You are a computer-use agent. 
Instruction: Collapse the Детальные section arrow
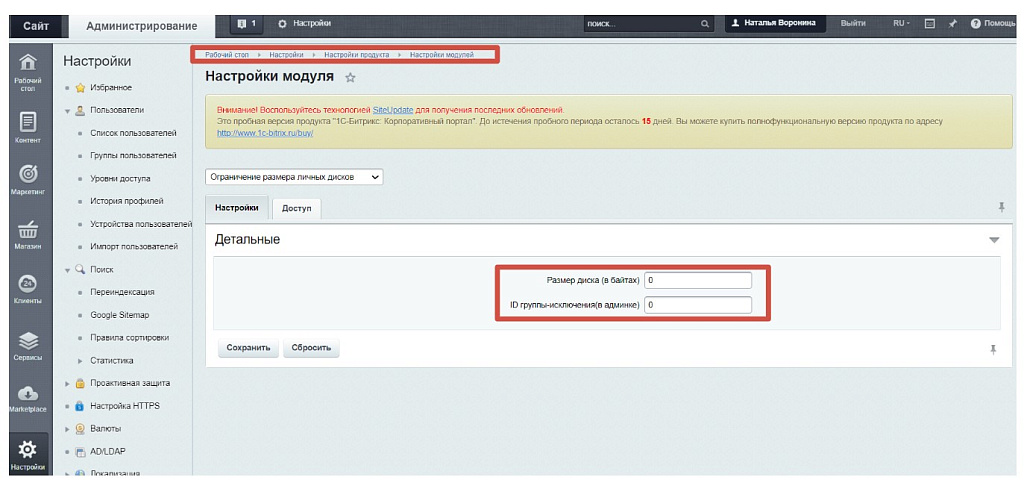coord(993,240)
